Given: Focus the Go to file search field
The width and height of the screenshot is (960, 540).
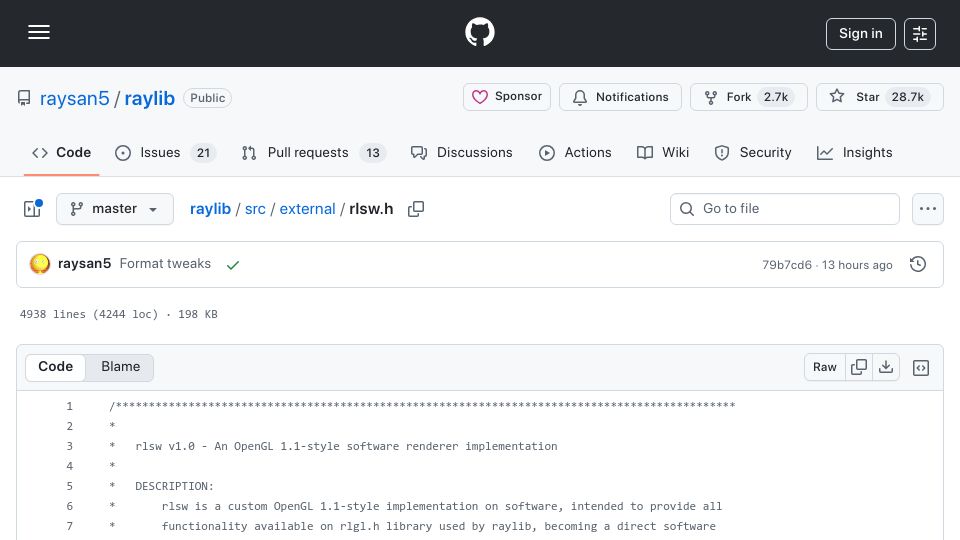Looking at the screenshot, I should pyautogui.click(x=784, y=209).
